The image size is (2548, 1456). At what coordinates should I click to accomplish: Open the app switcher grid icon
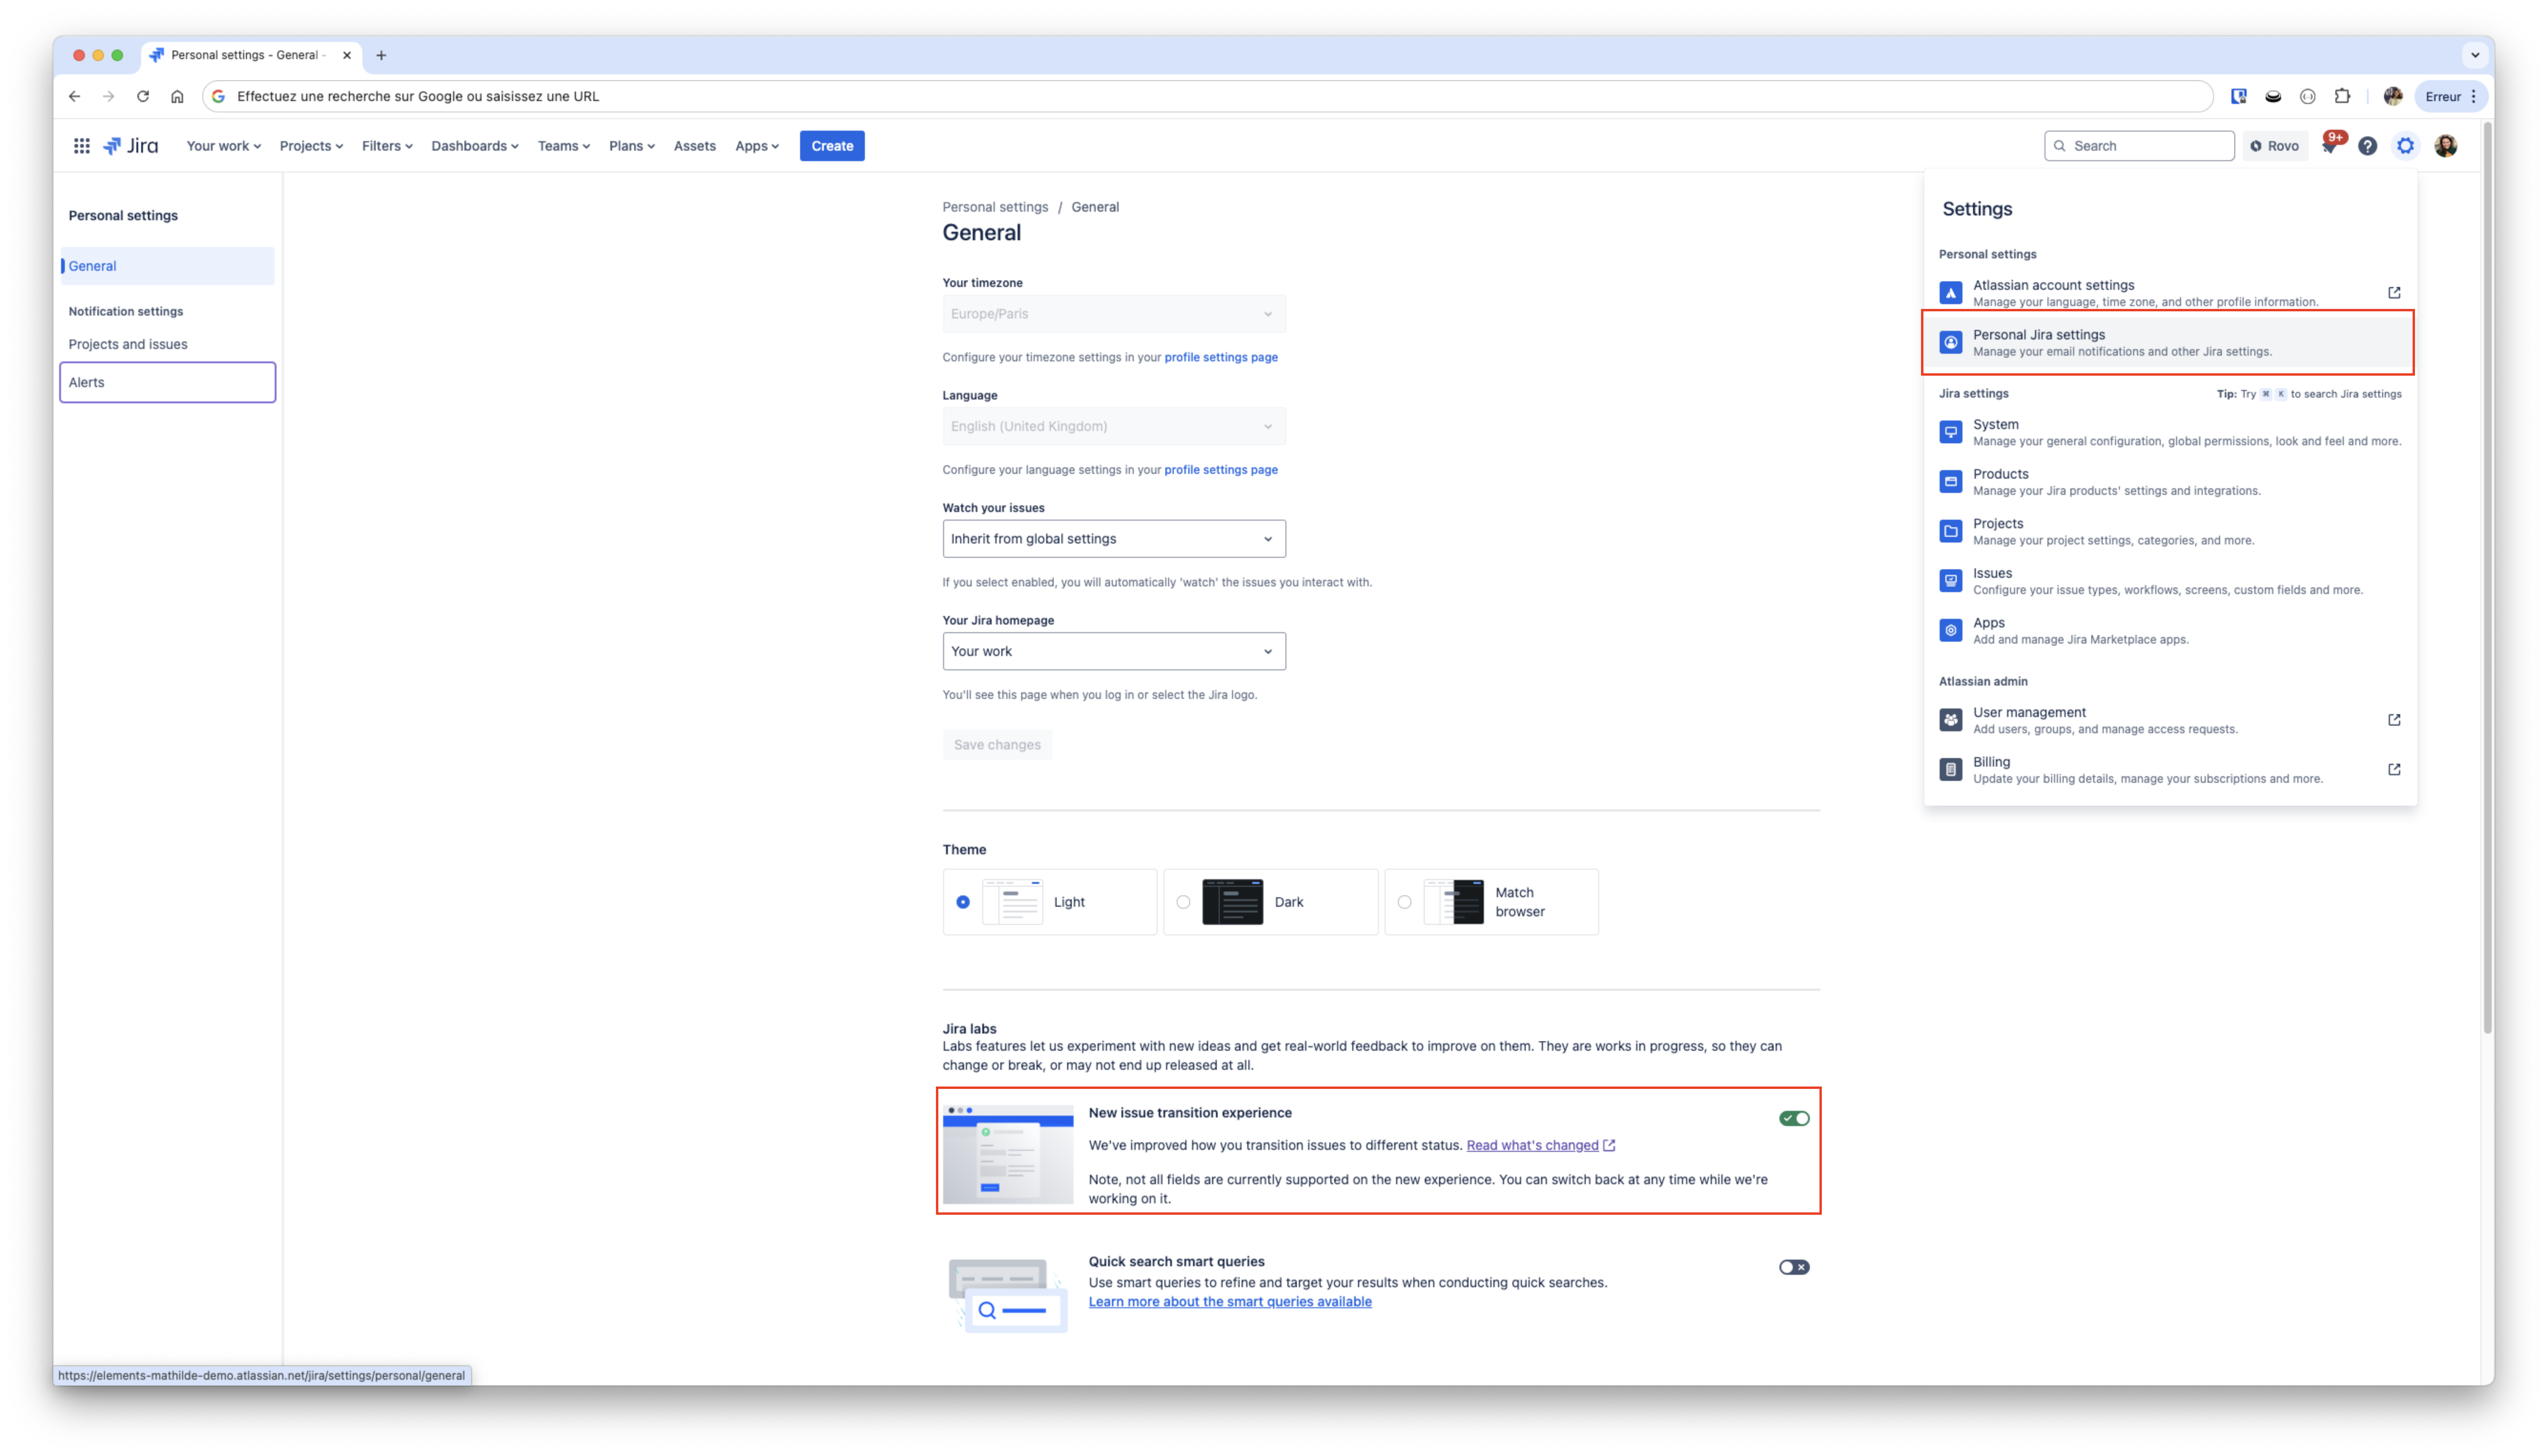[82, 146]
